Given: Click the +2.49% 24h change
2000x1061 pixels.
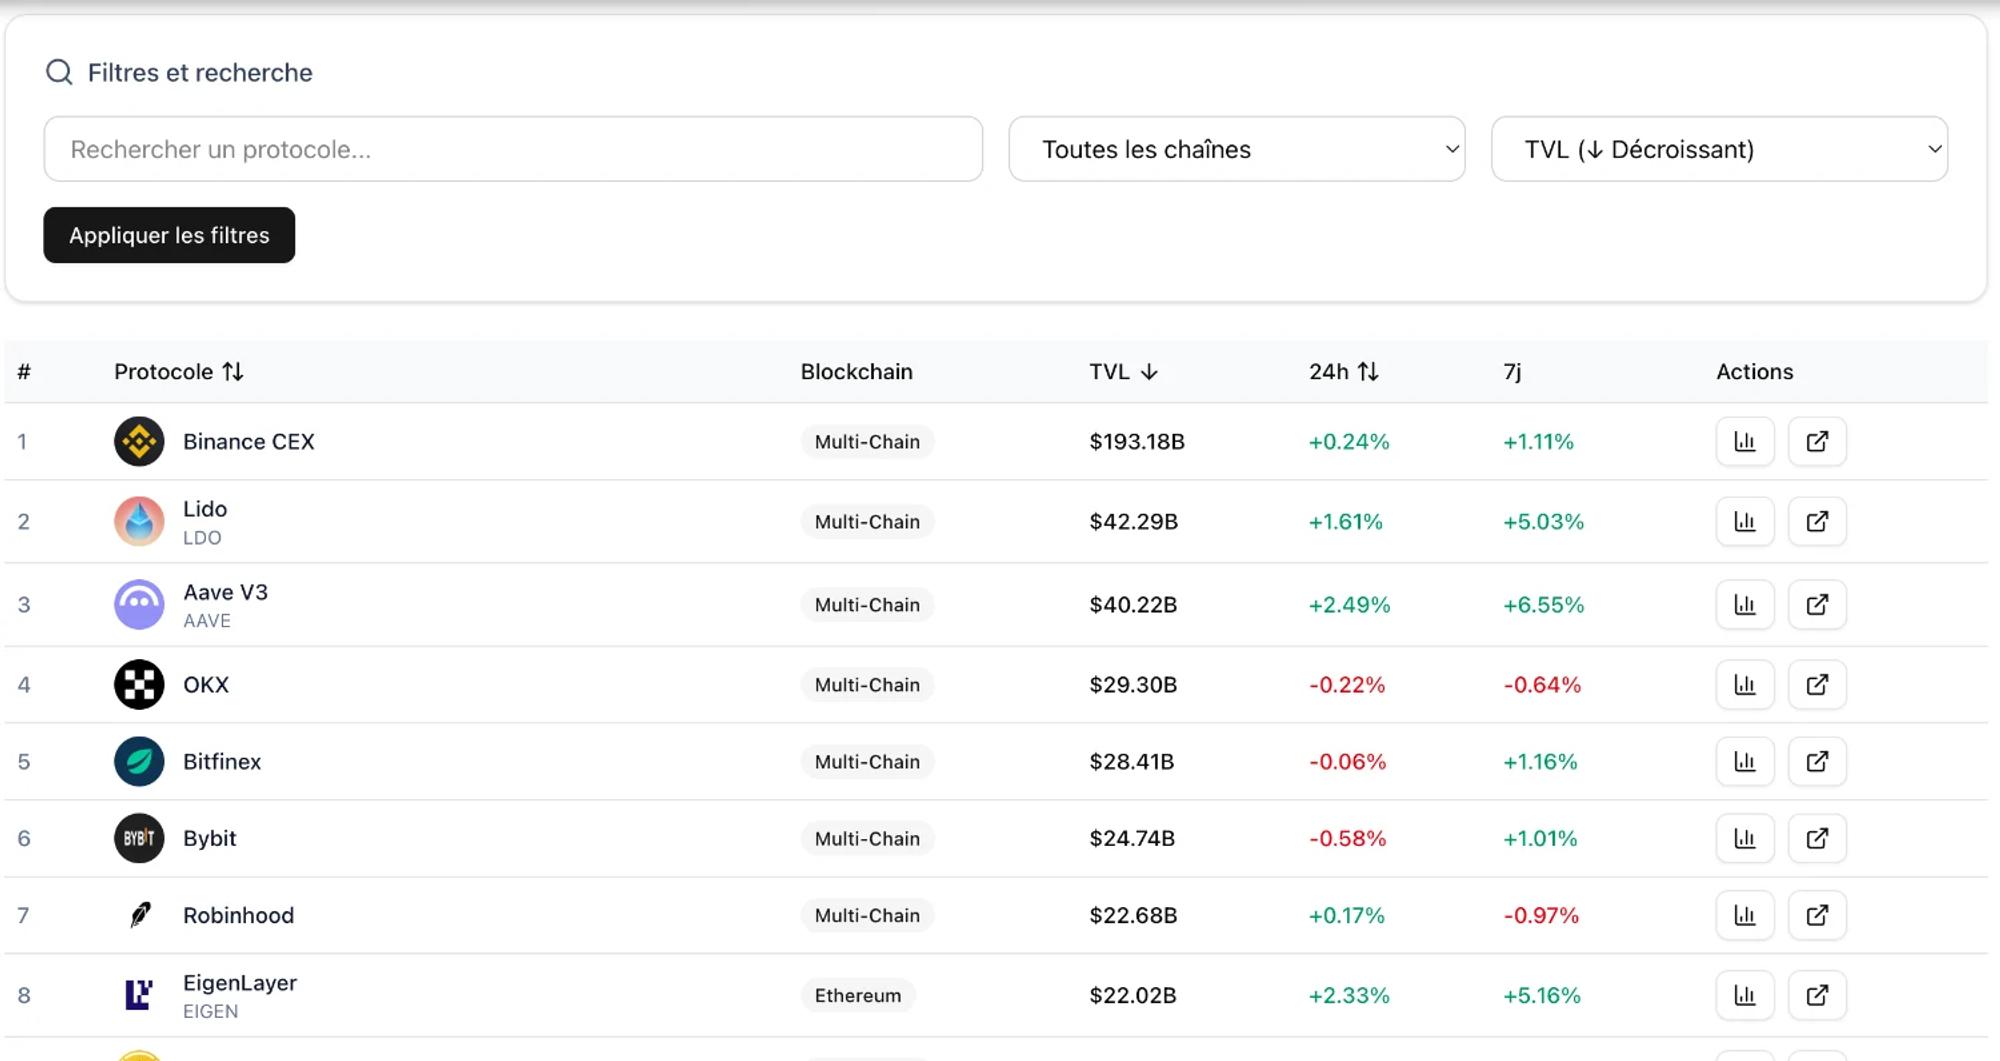Looking at the screenshot, I should tap(1349, 604).
